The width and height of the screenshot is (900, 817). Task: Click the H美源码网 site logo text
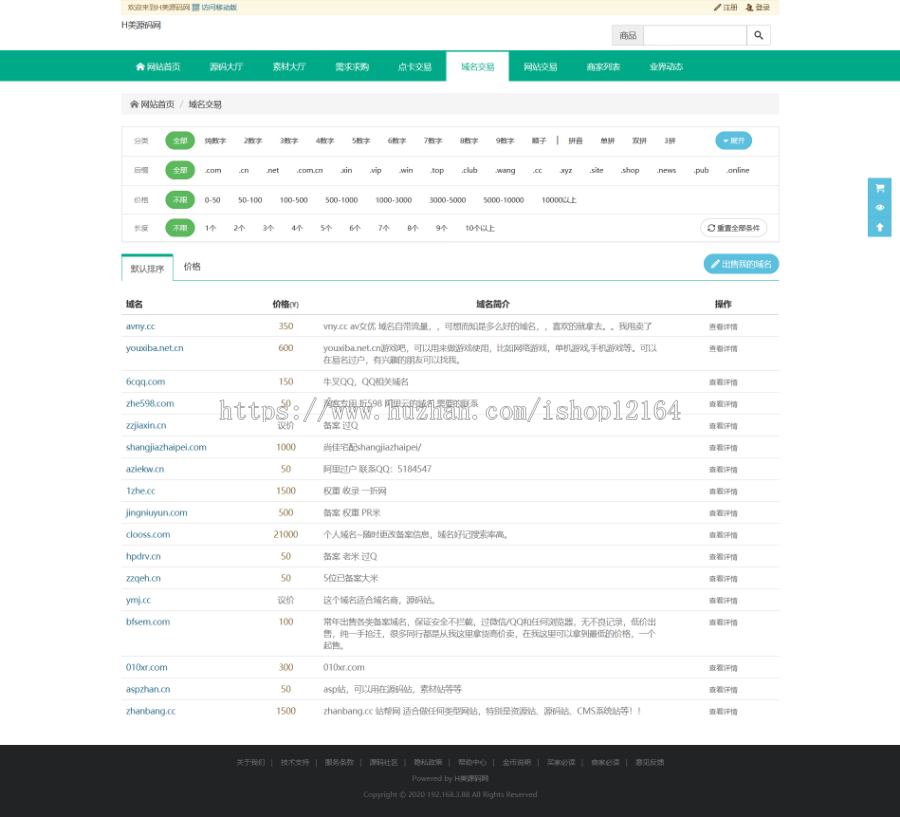(x=141, y=25)
